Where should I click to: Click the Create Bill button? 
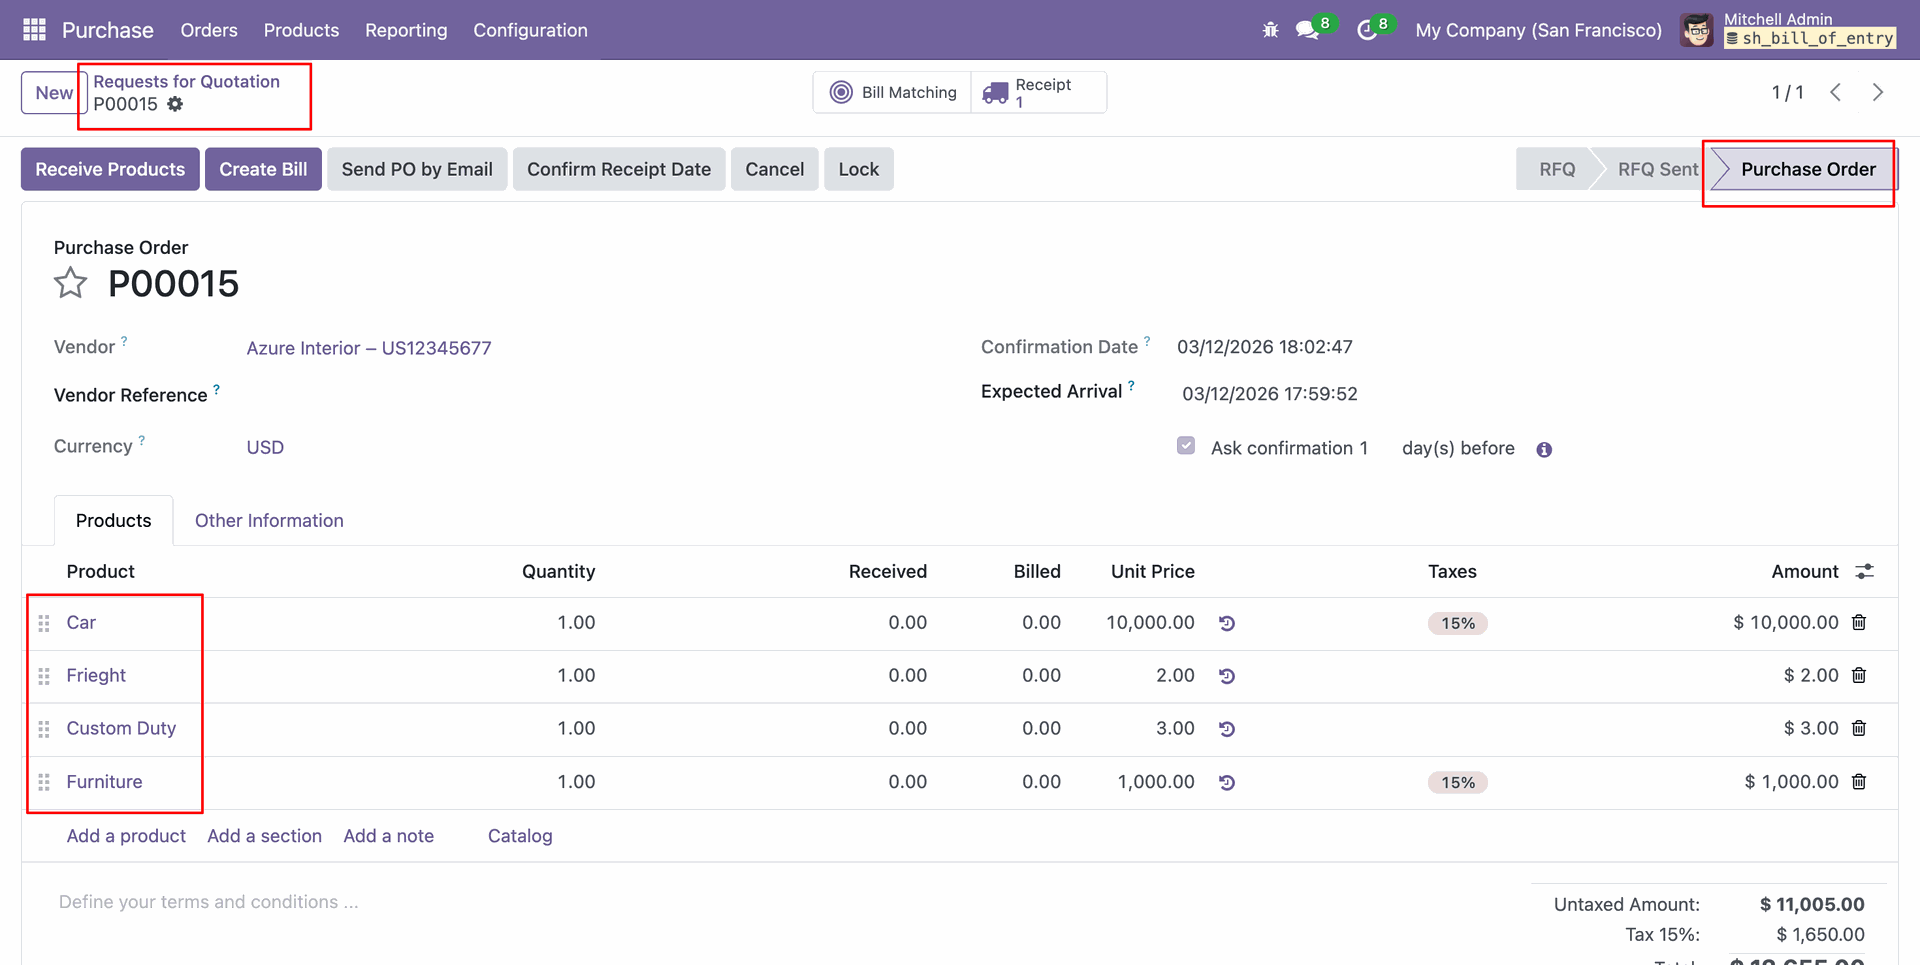pos(263,170)
